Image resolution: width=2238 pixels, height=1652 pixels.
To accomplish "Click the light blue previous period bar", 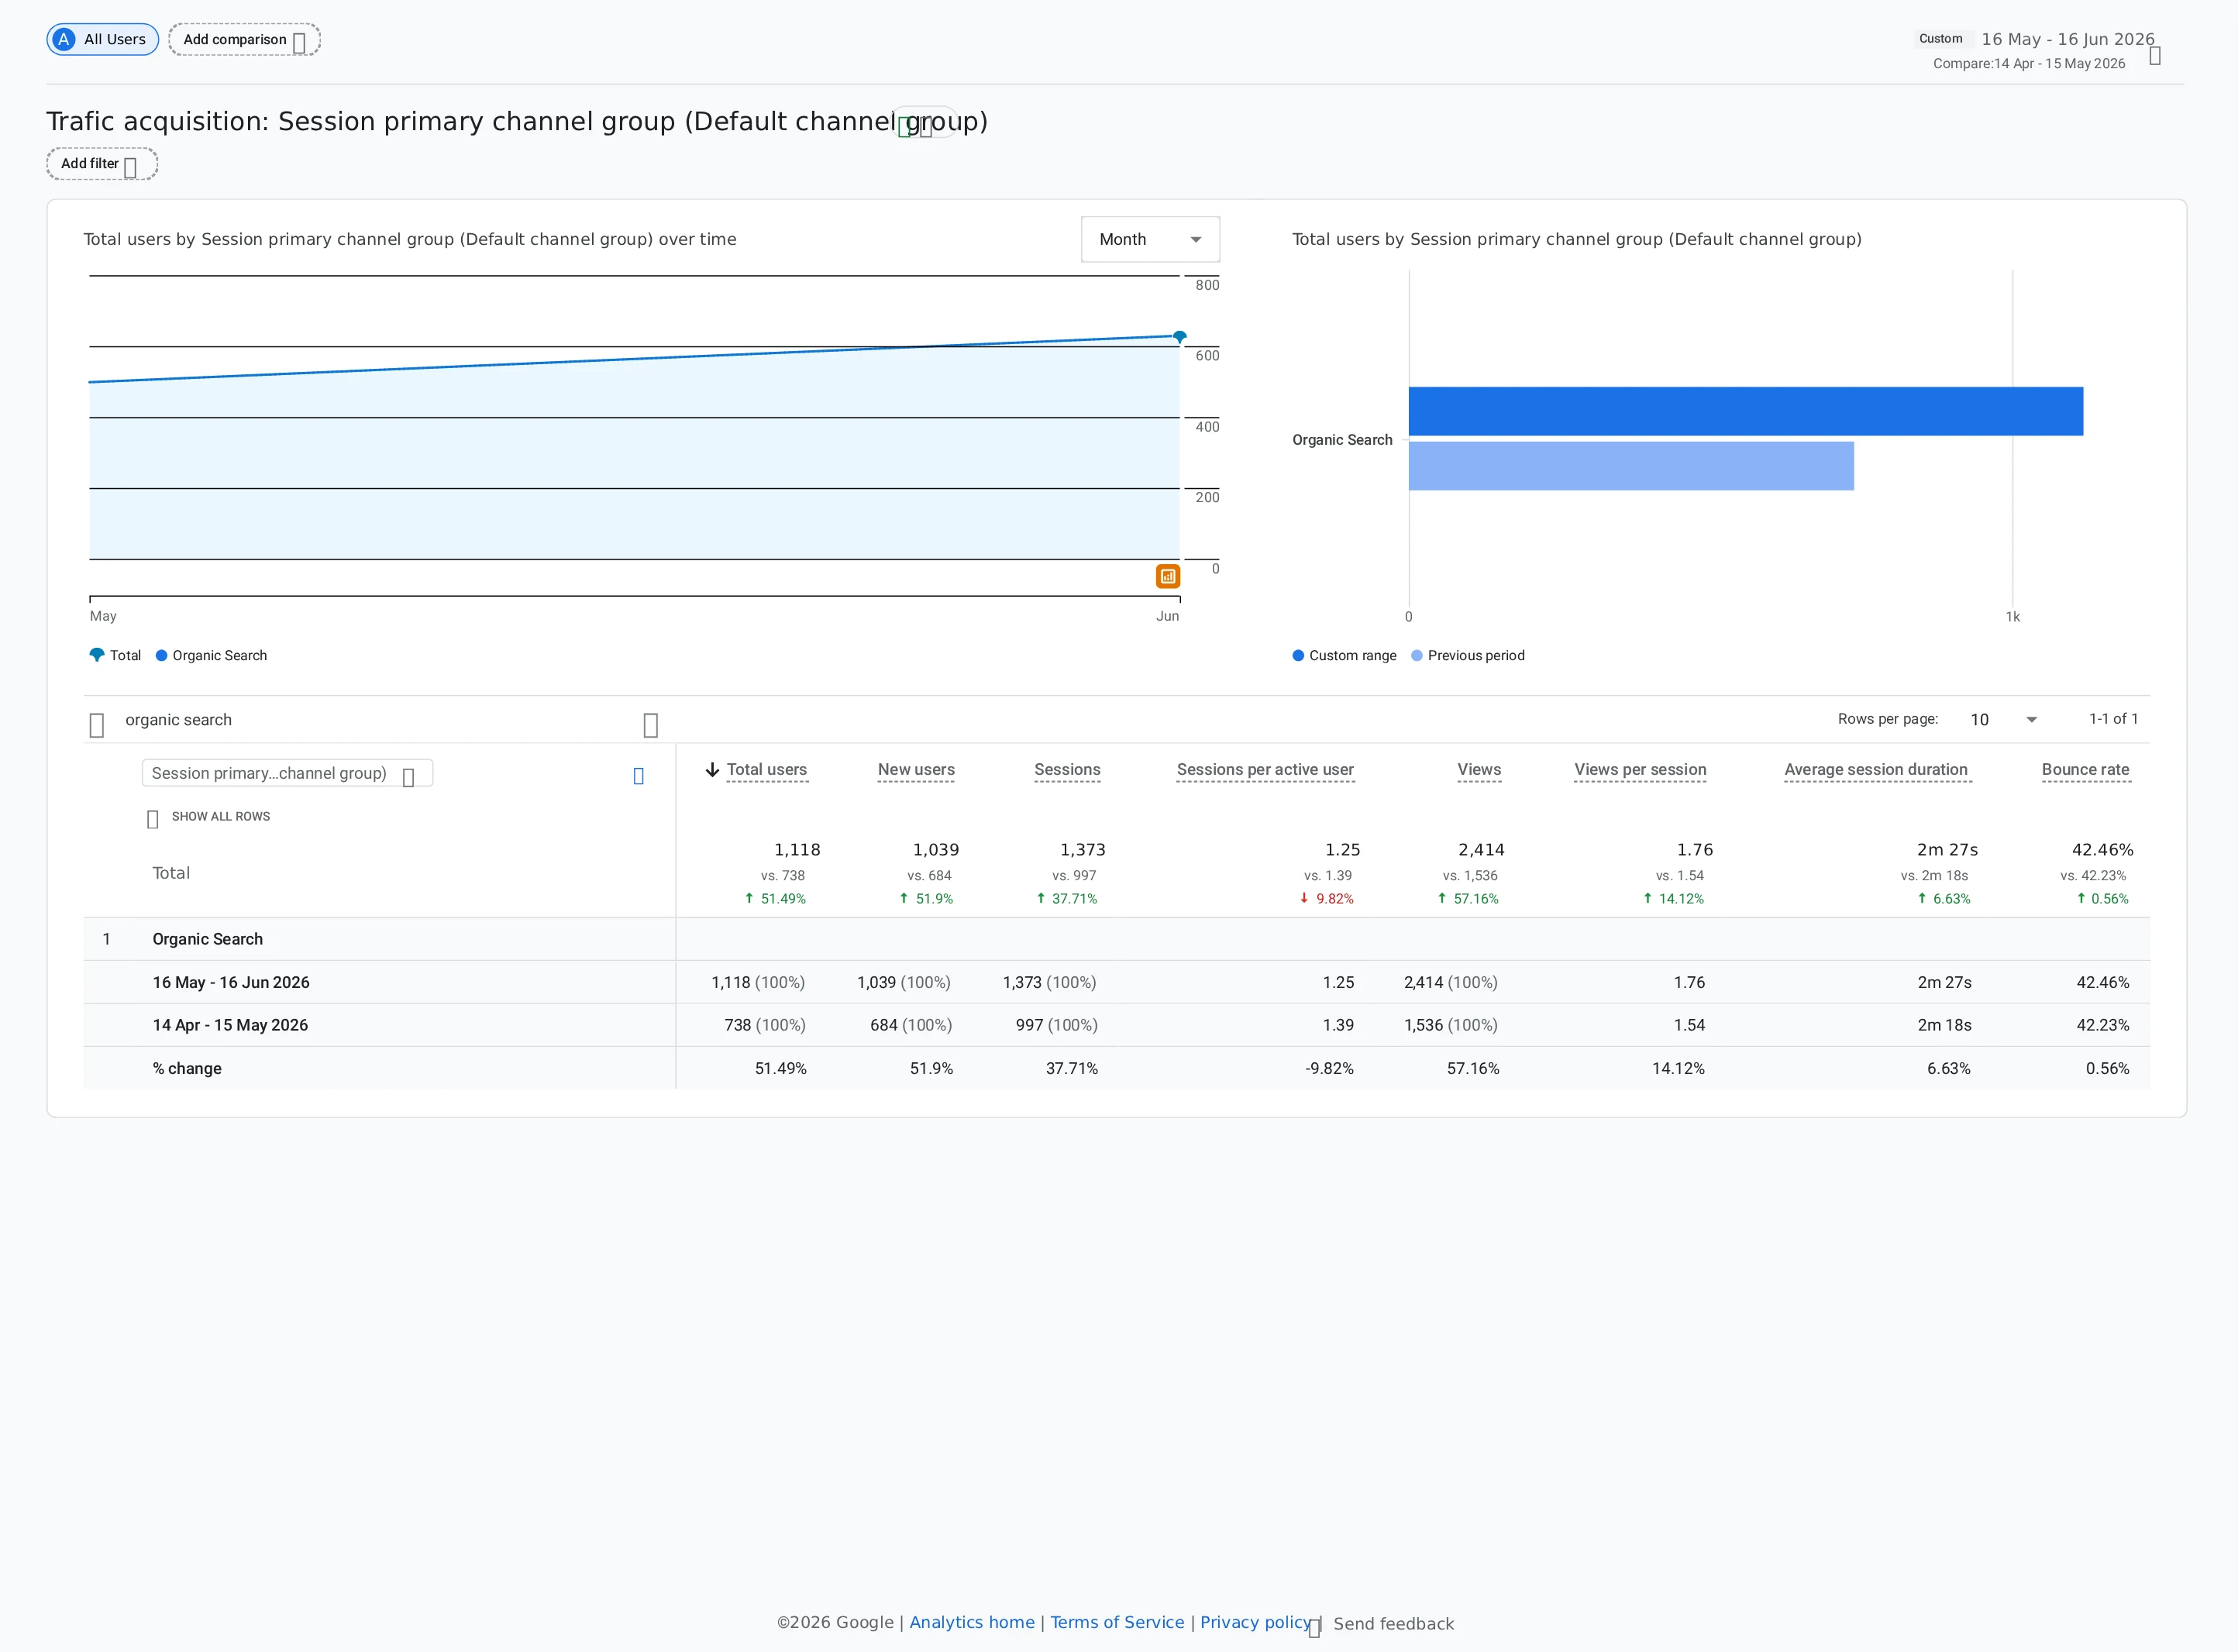I will pyautogui.click(x=1631, y=466).
